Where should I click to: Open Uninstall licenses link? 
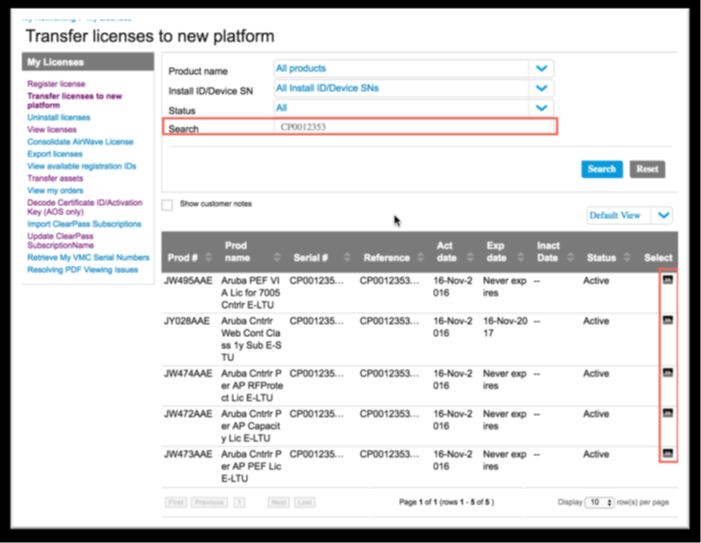coord(59,118)
